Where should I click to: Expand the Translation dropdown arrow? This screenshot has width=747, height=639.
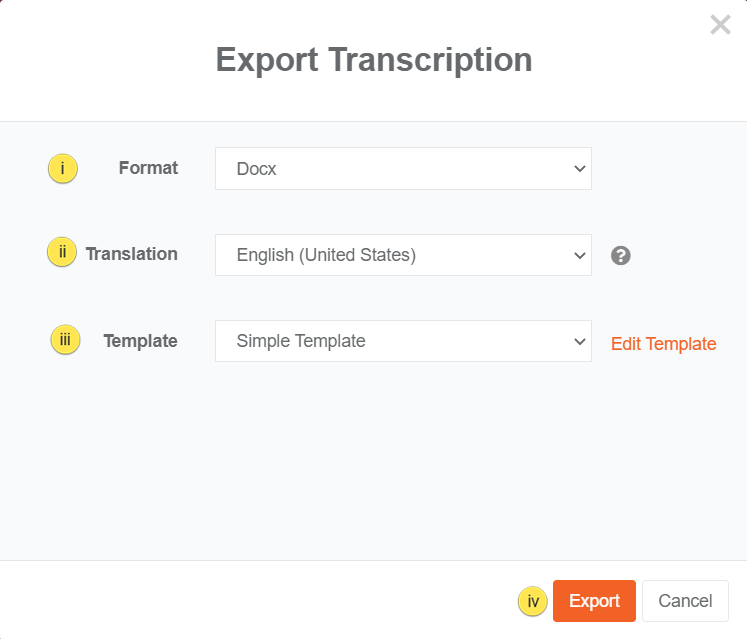click(579, 255)
